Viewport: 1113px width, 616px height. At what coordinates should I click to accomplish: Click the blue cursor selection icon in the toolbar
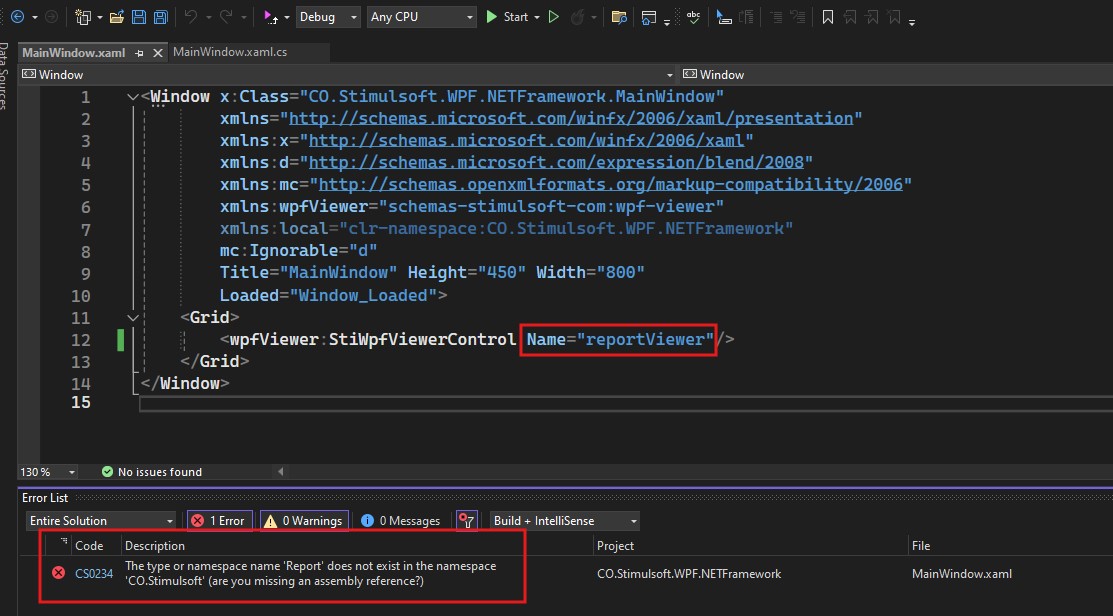pos(723,17)
